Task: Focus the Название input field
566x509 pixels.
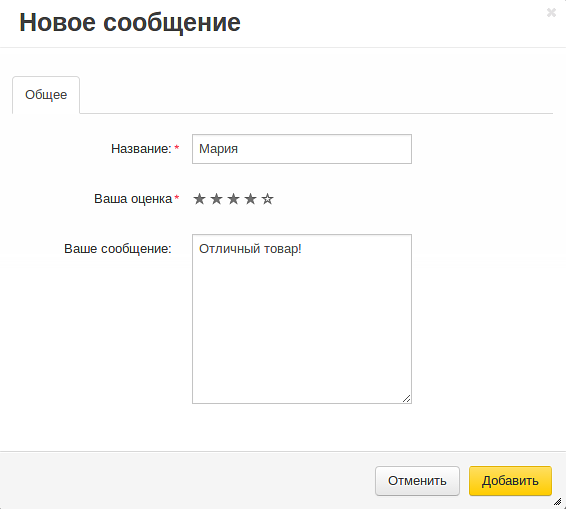Action: pyautogui.click(x=302, y=149)
